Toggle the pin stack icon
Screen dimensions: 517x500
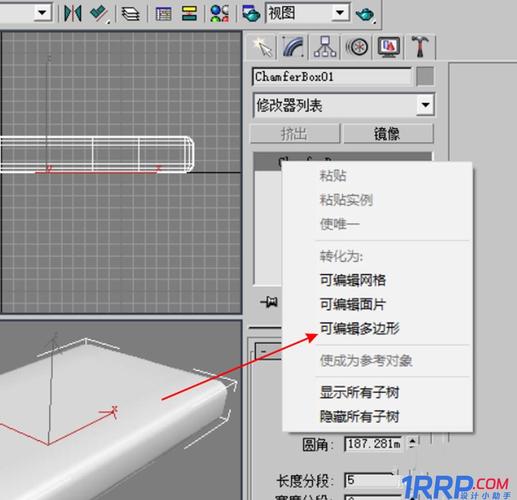[x=269, y=302]
